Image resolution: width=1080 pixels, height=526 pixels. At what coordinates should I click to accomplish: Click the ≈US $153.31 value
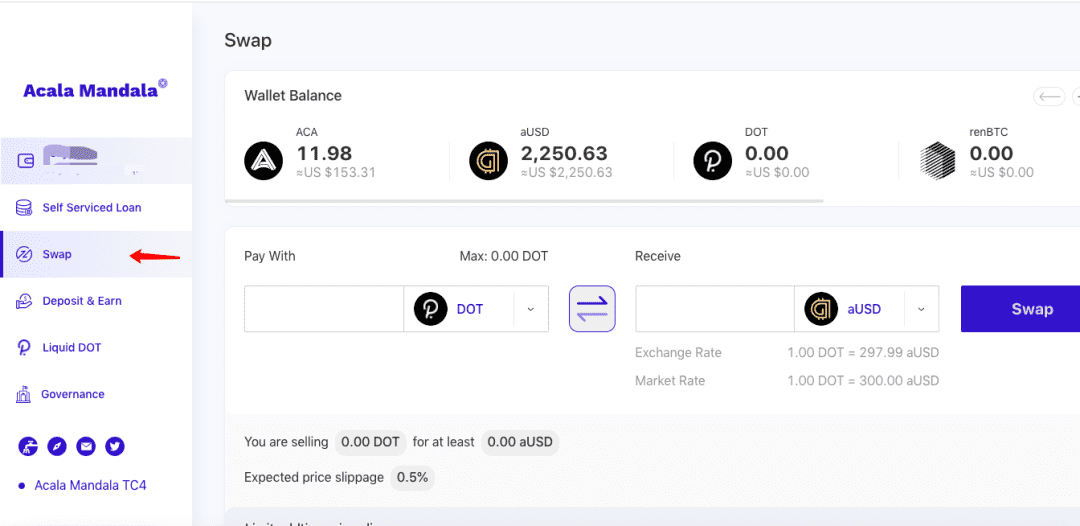pos(336,173)
